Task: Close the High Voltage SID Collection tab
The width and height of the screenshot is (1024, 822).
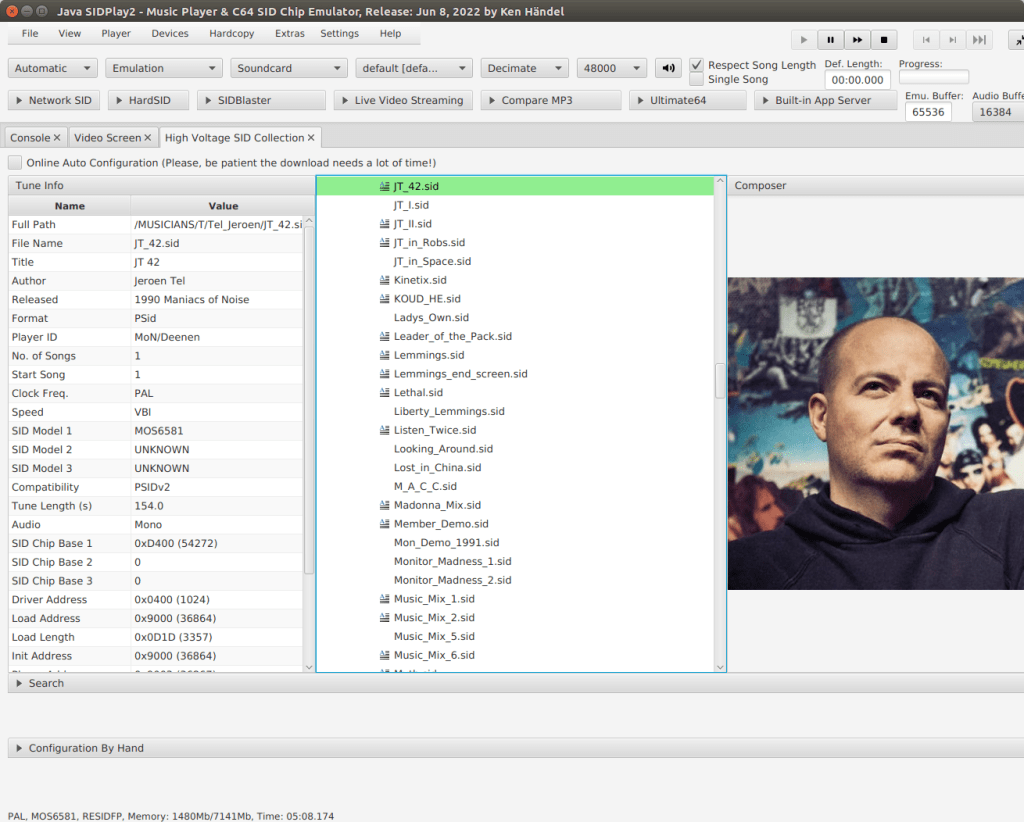Action: pyautogui.click(x=311, y=138)
